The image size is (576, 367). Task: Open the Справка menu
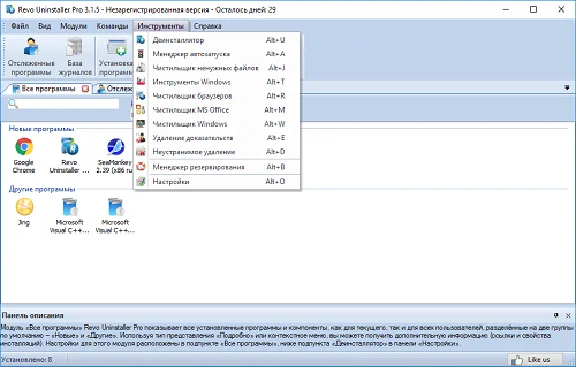208,26
